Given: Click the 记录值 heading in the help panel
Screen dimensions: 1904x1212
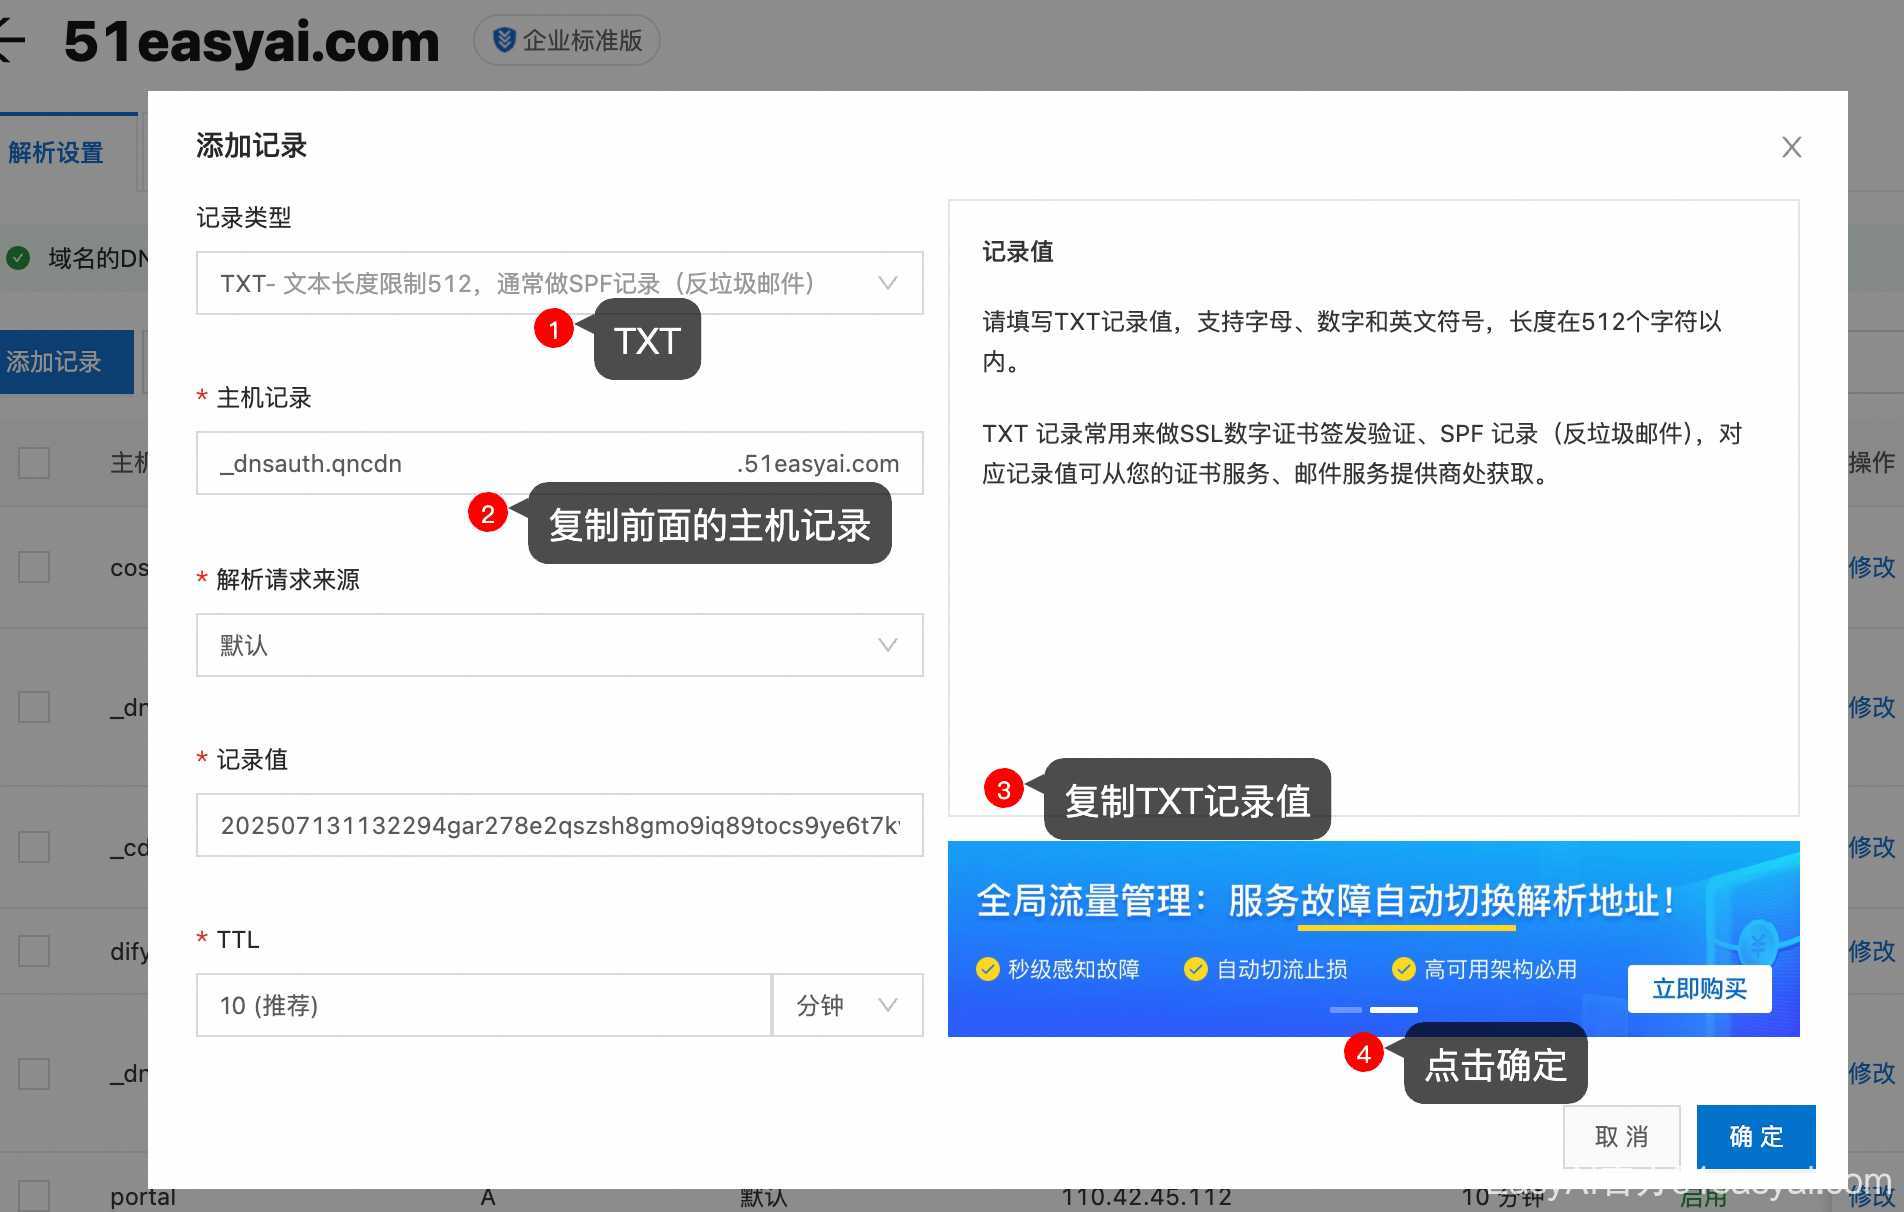Looking at the screenshot, I should (x=1017, y=251).
